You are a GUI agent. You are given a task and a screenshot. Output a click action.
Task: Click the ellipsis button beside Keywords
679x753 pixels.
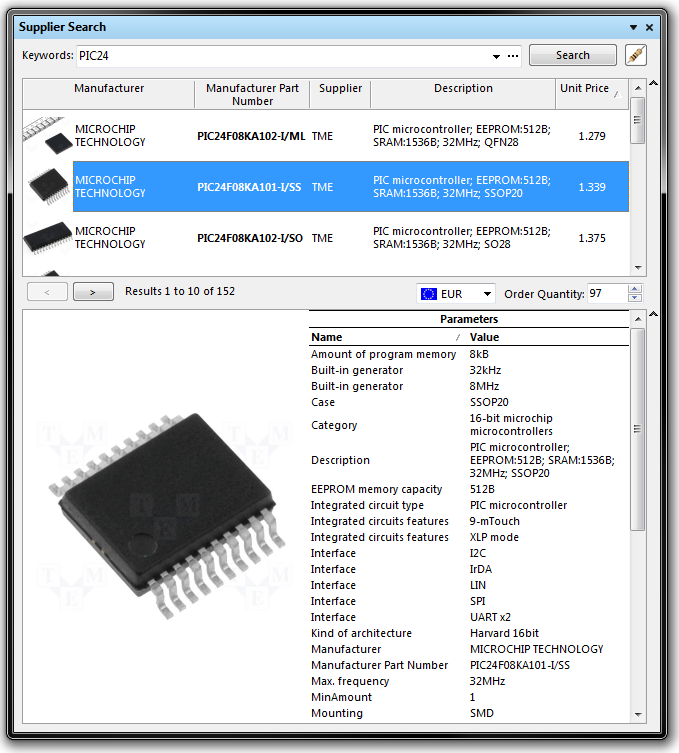click(x=513, y=56)
